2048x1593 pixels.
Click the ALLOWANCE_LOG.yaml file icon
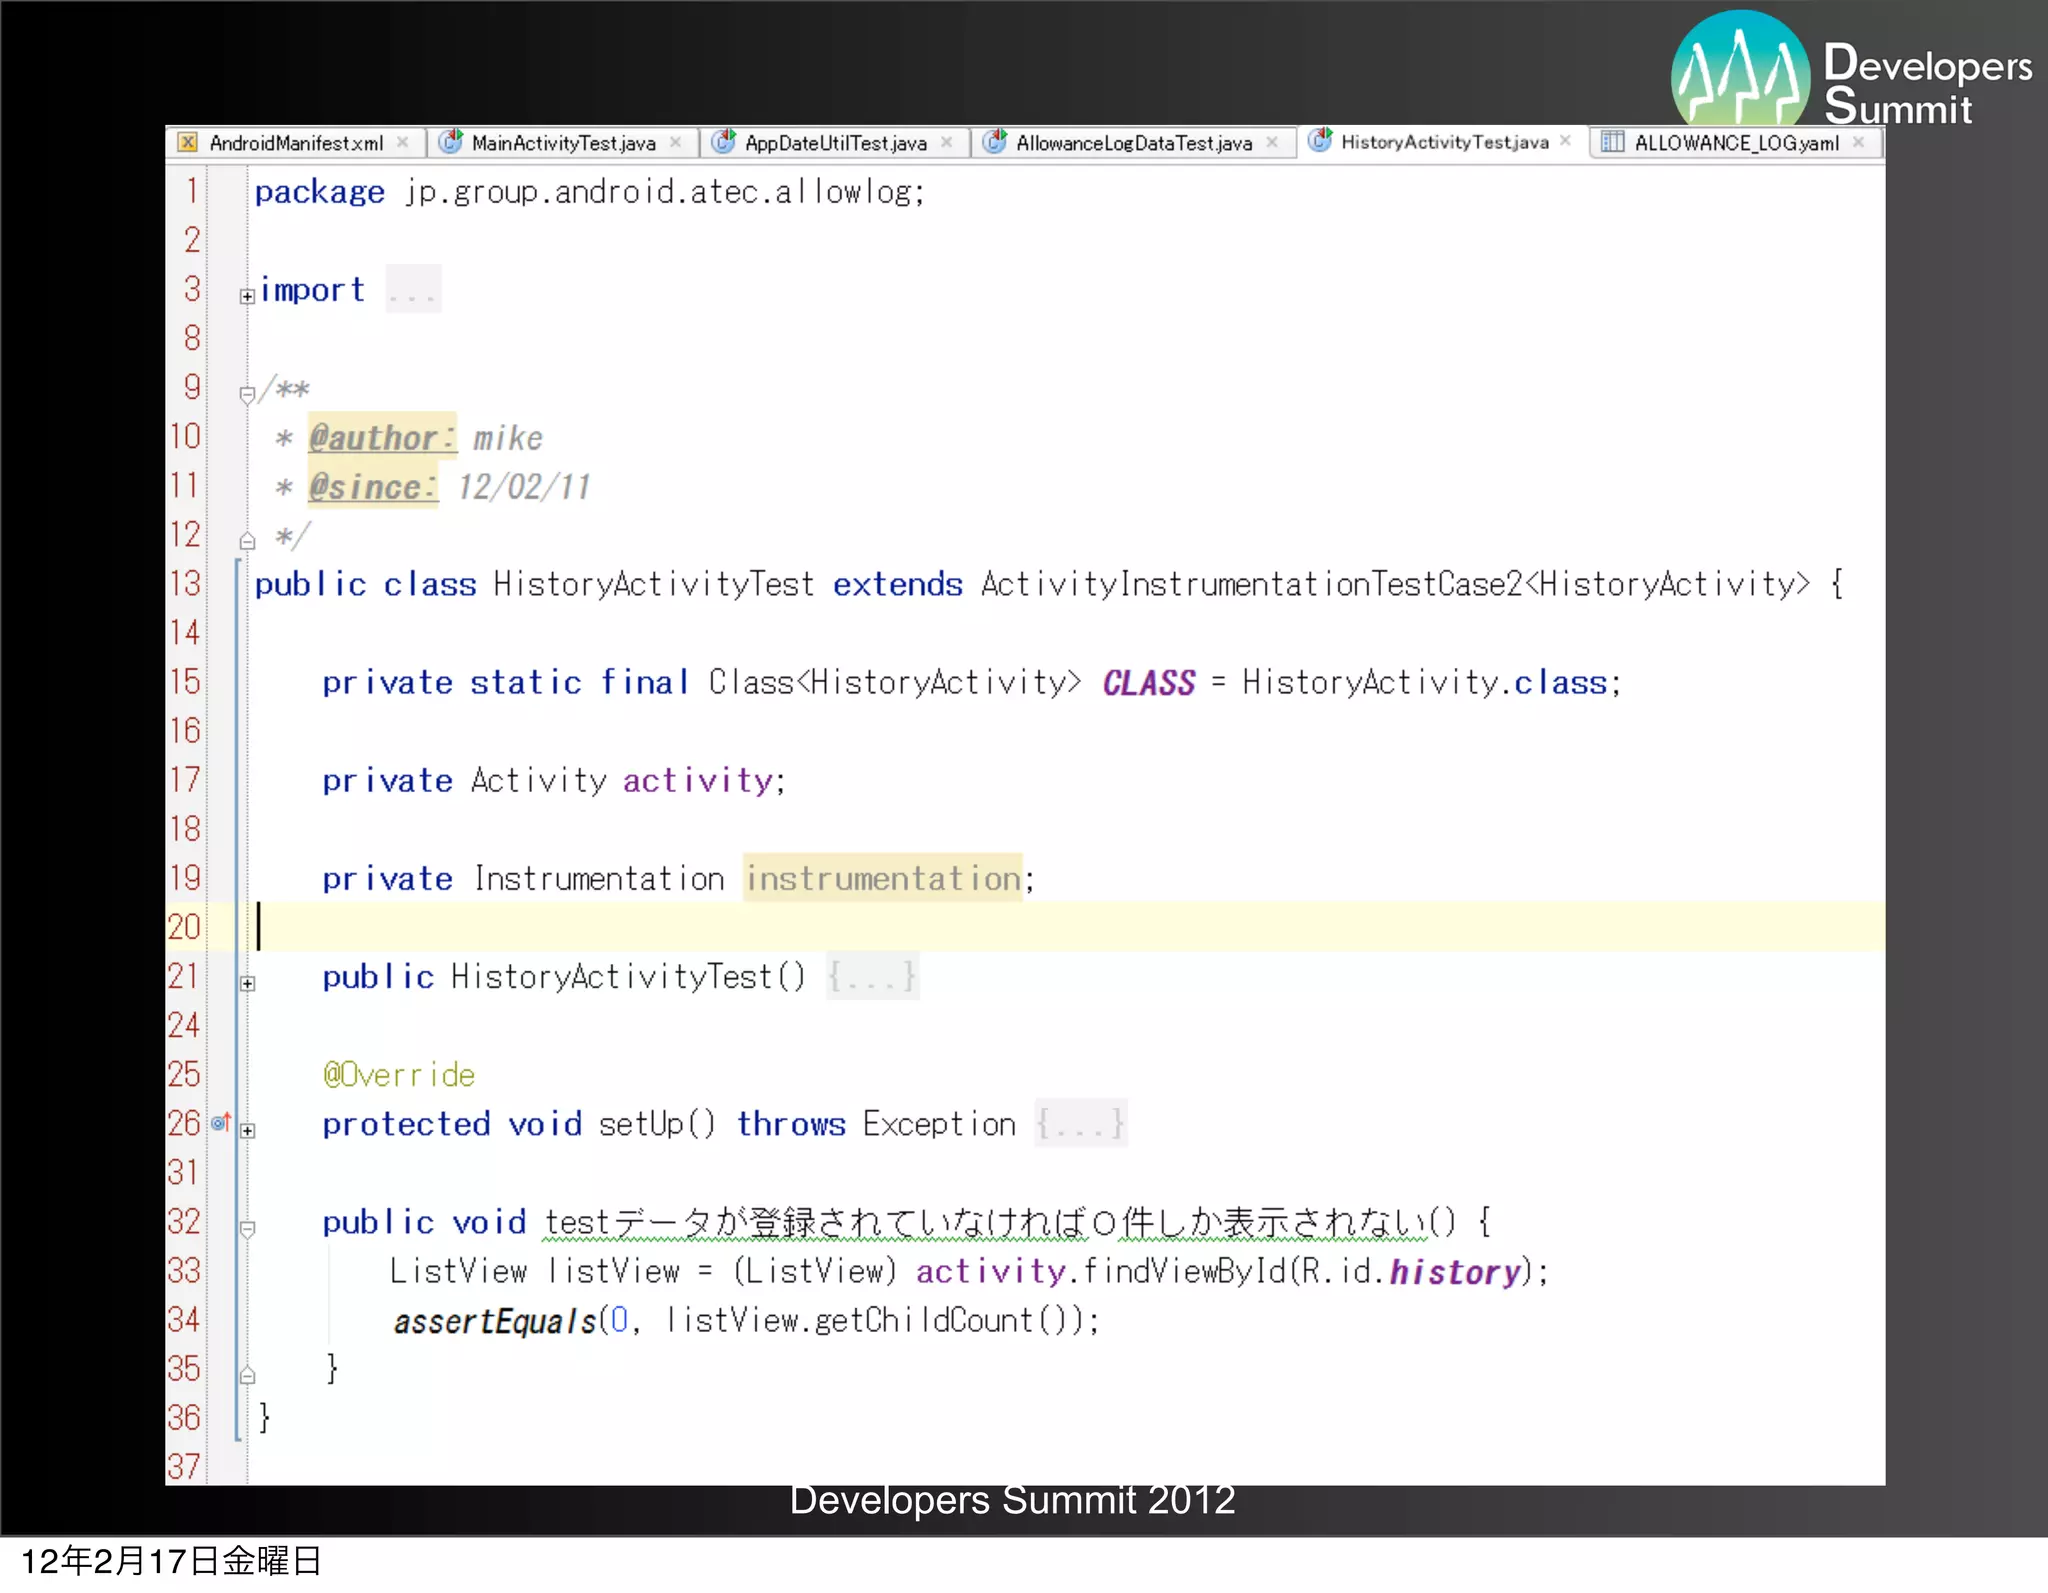(1612, 142)
